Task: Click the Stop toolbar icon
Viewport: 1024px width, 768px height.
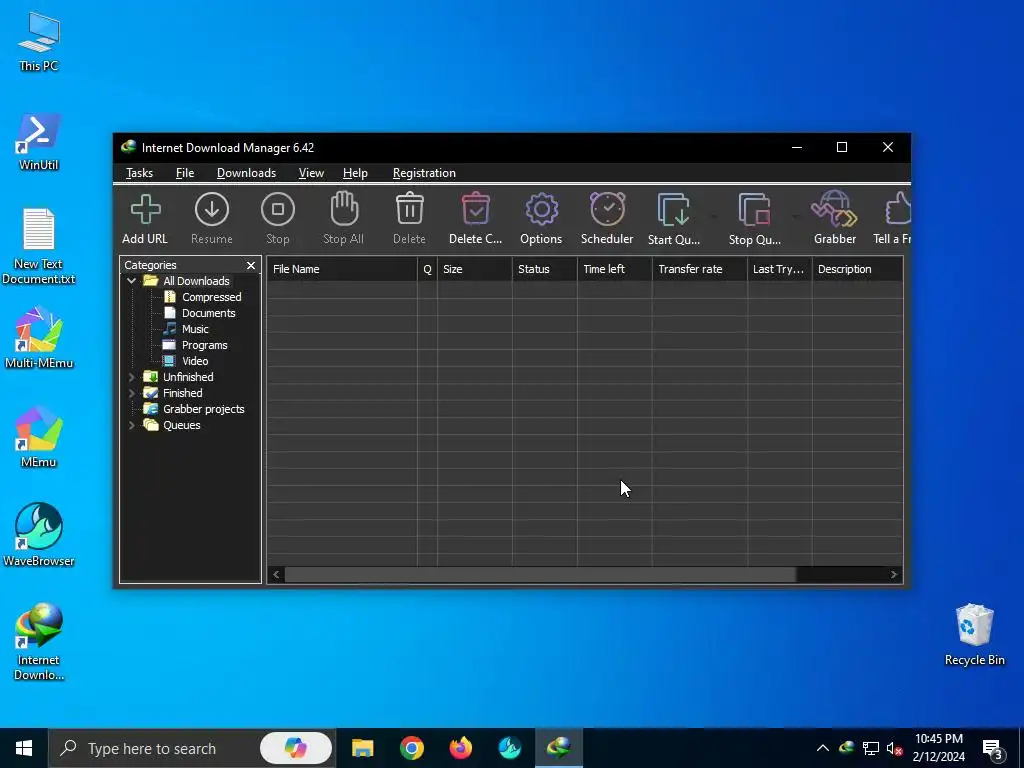Action: click(x=278, y=210)
